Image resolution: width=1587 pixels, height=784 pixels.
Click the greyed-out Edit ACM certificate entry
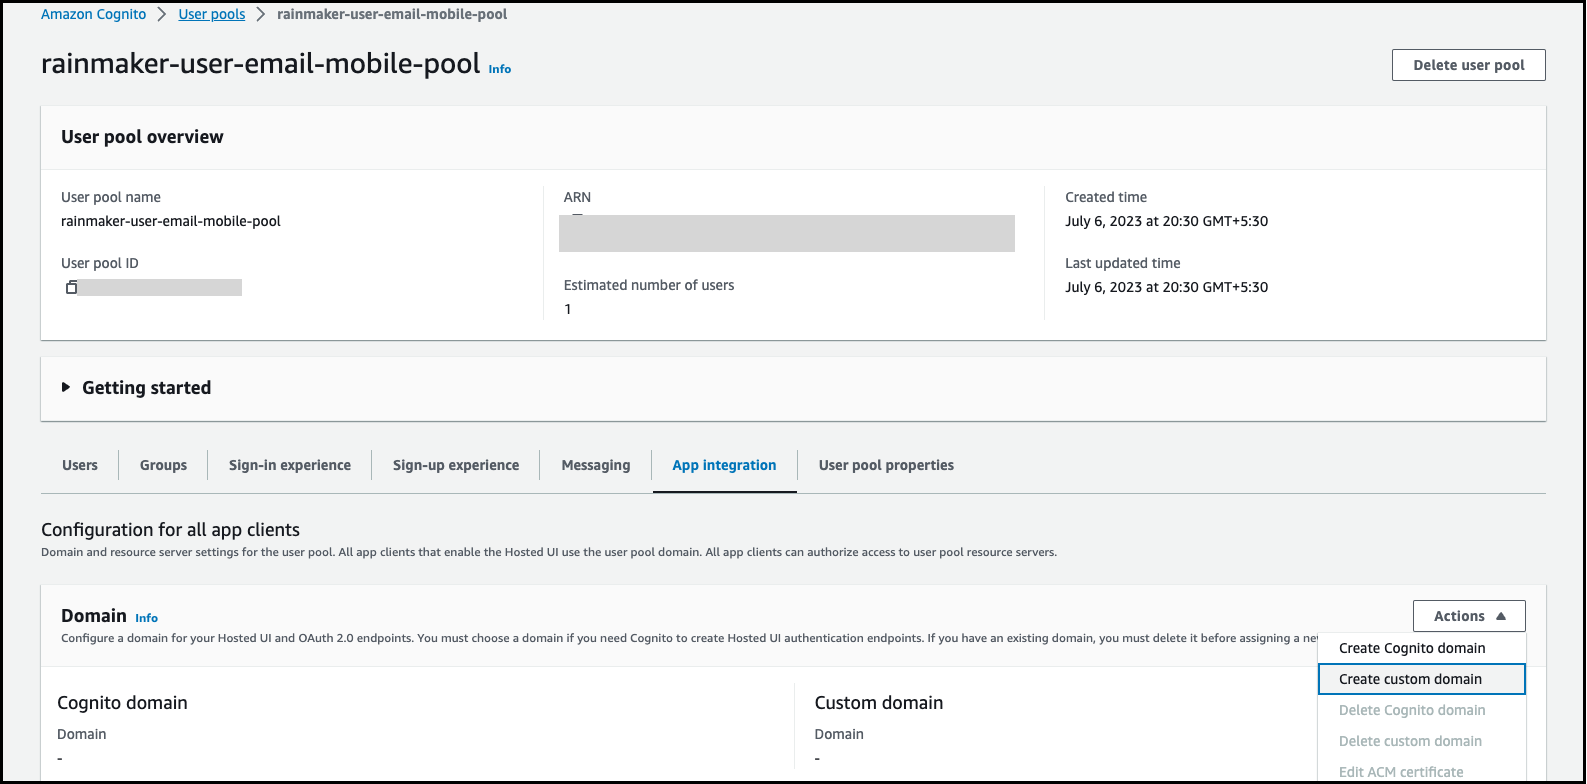coord(1401,772)
